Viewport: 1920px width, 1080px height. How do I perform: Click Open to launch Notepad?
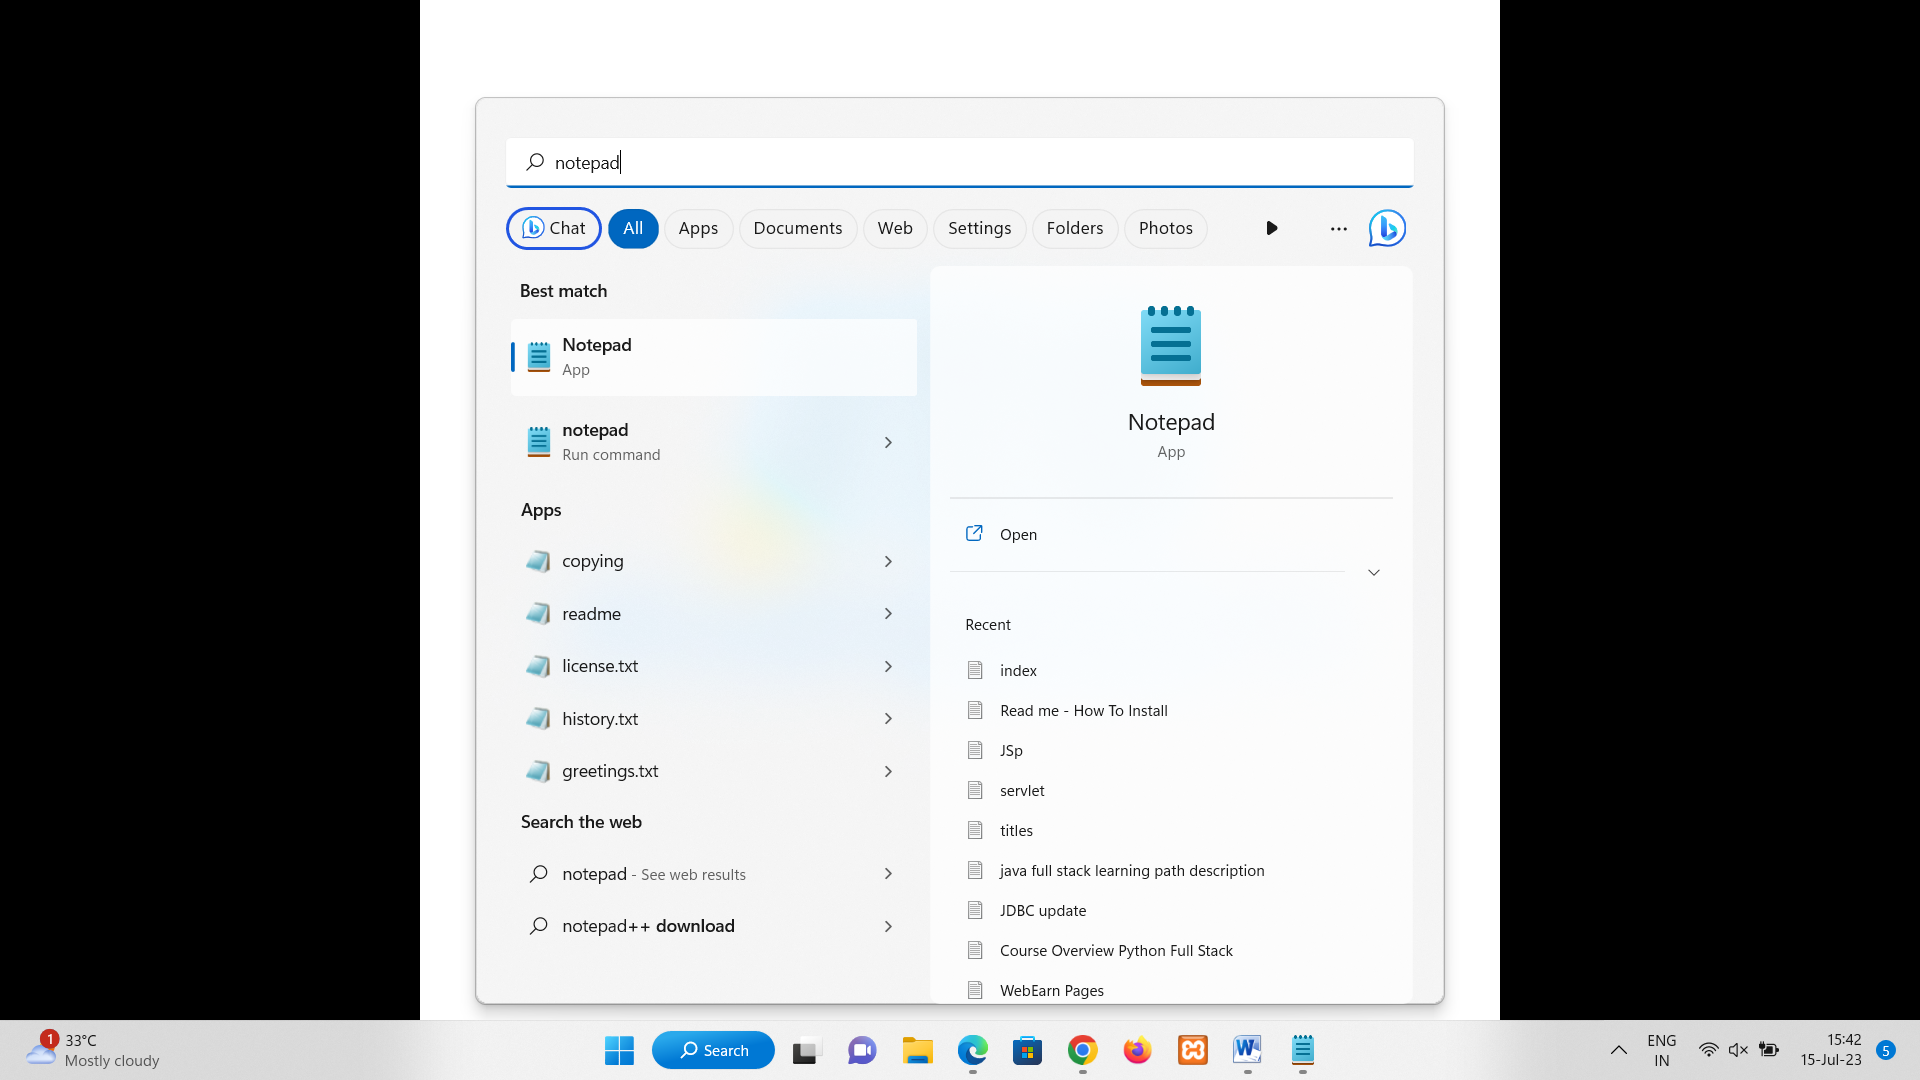(1018, 534)
